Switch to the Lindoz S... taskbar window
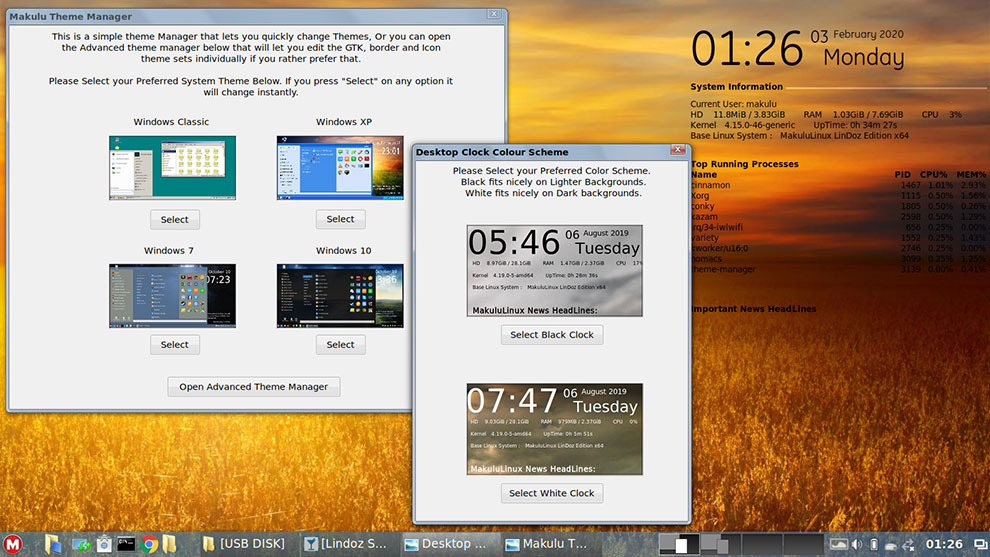990x557 pixels. pos(345,544)
